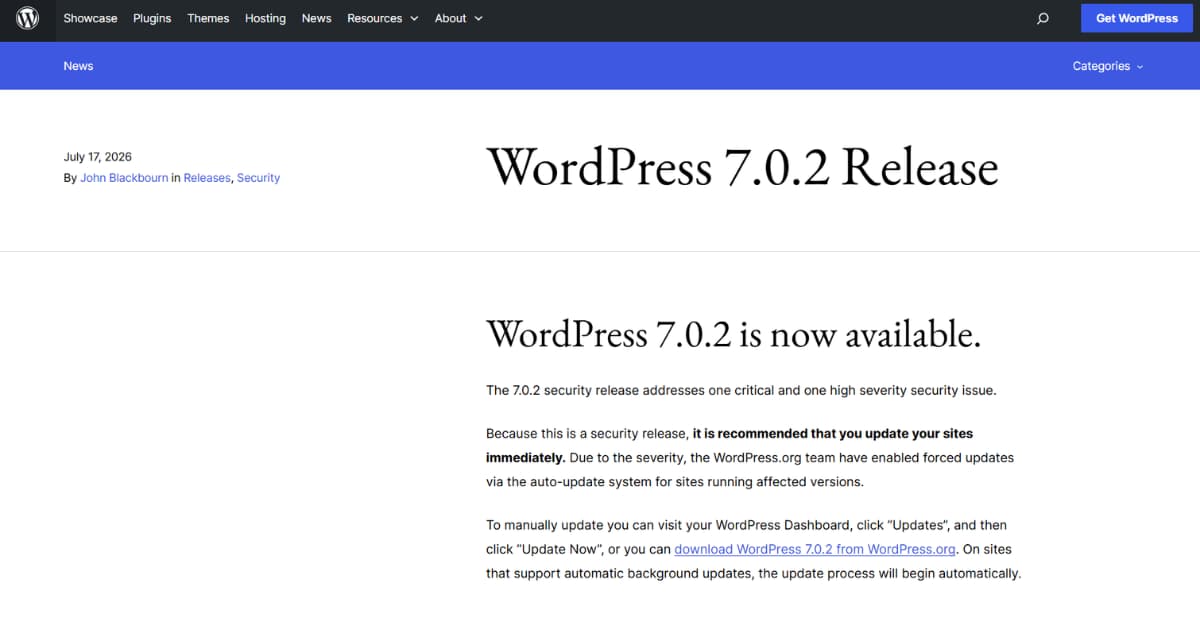
Task: Expand the About dropdown menu
Action: pos(459,18)
